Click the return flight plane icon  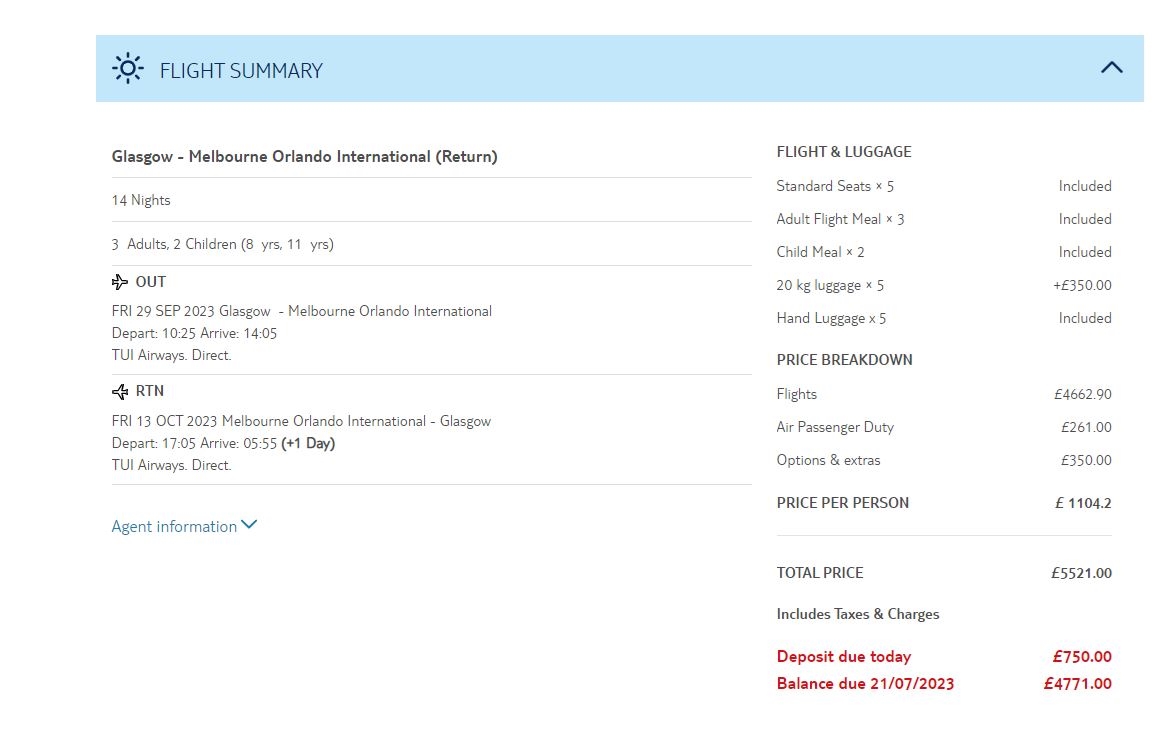pyautogui.click(x=121, y=392)
